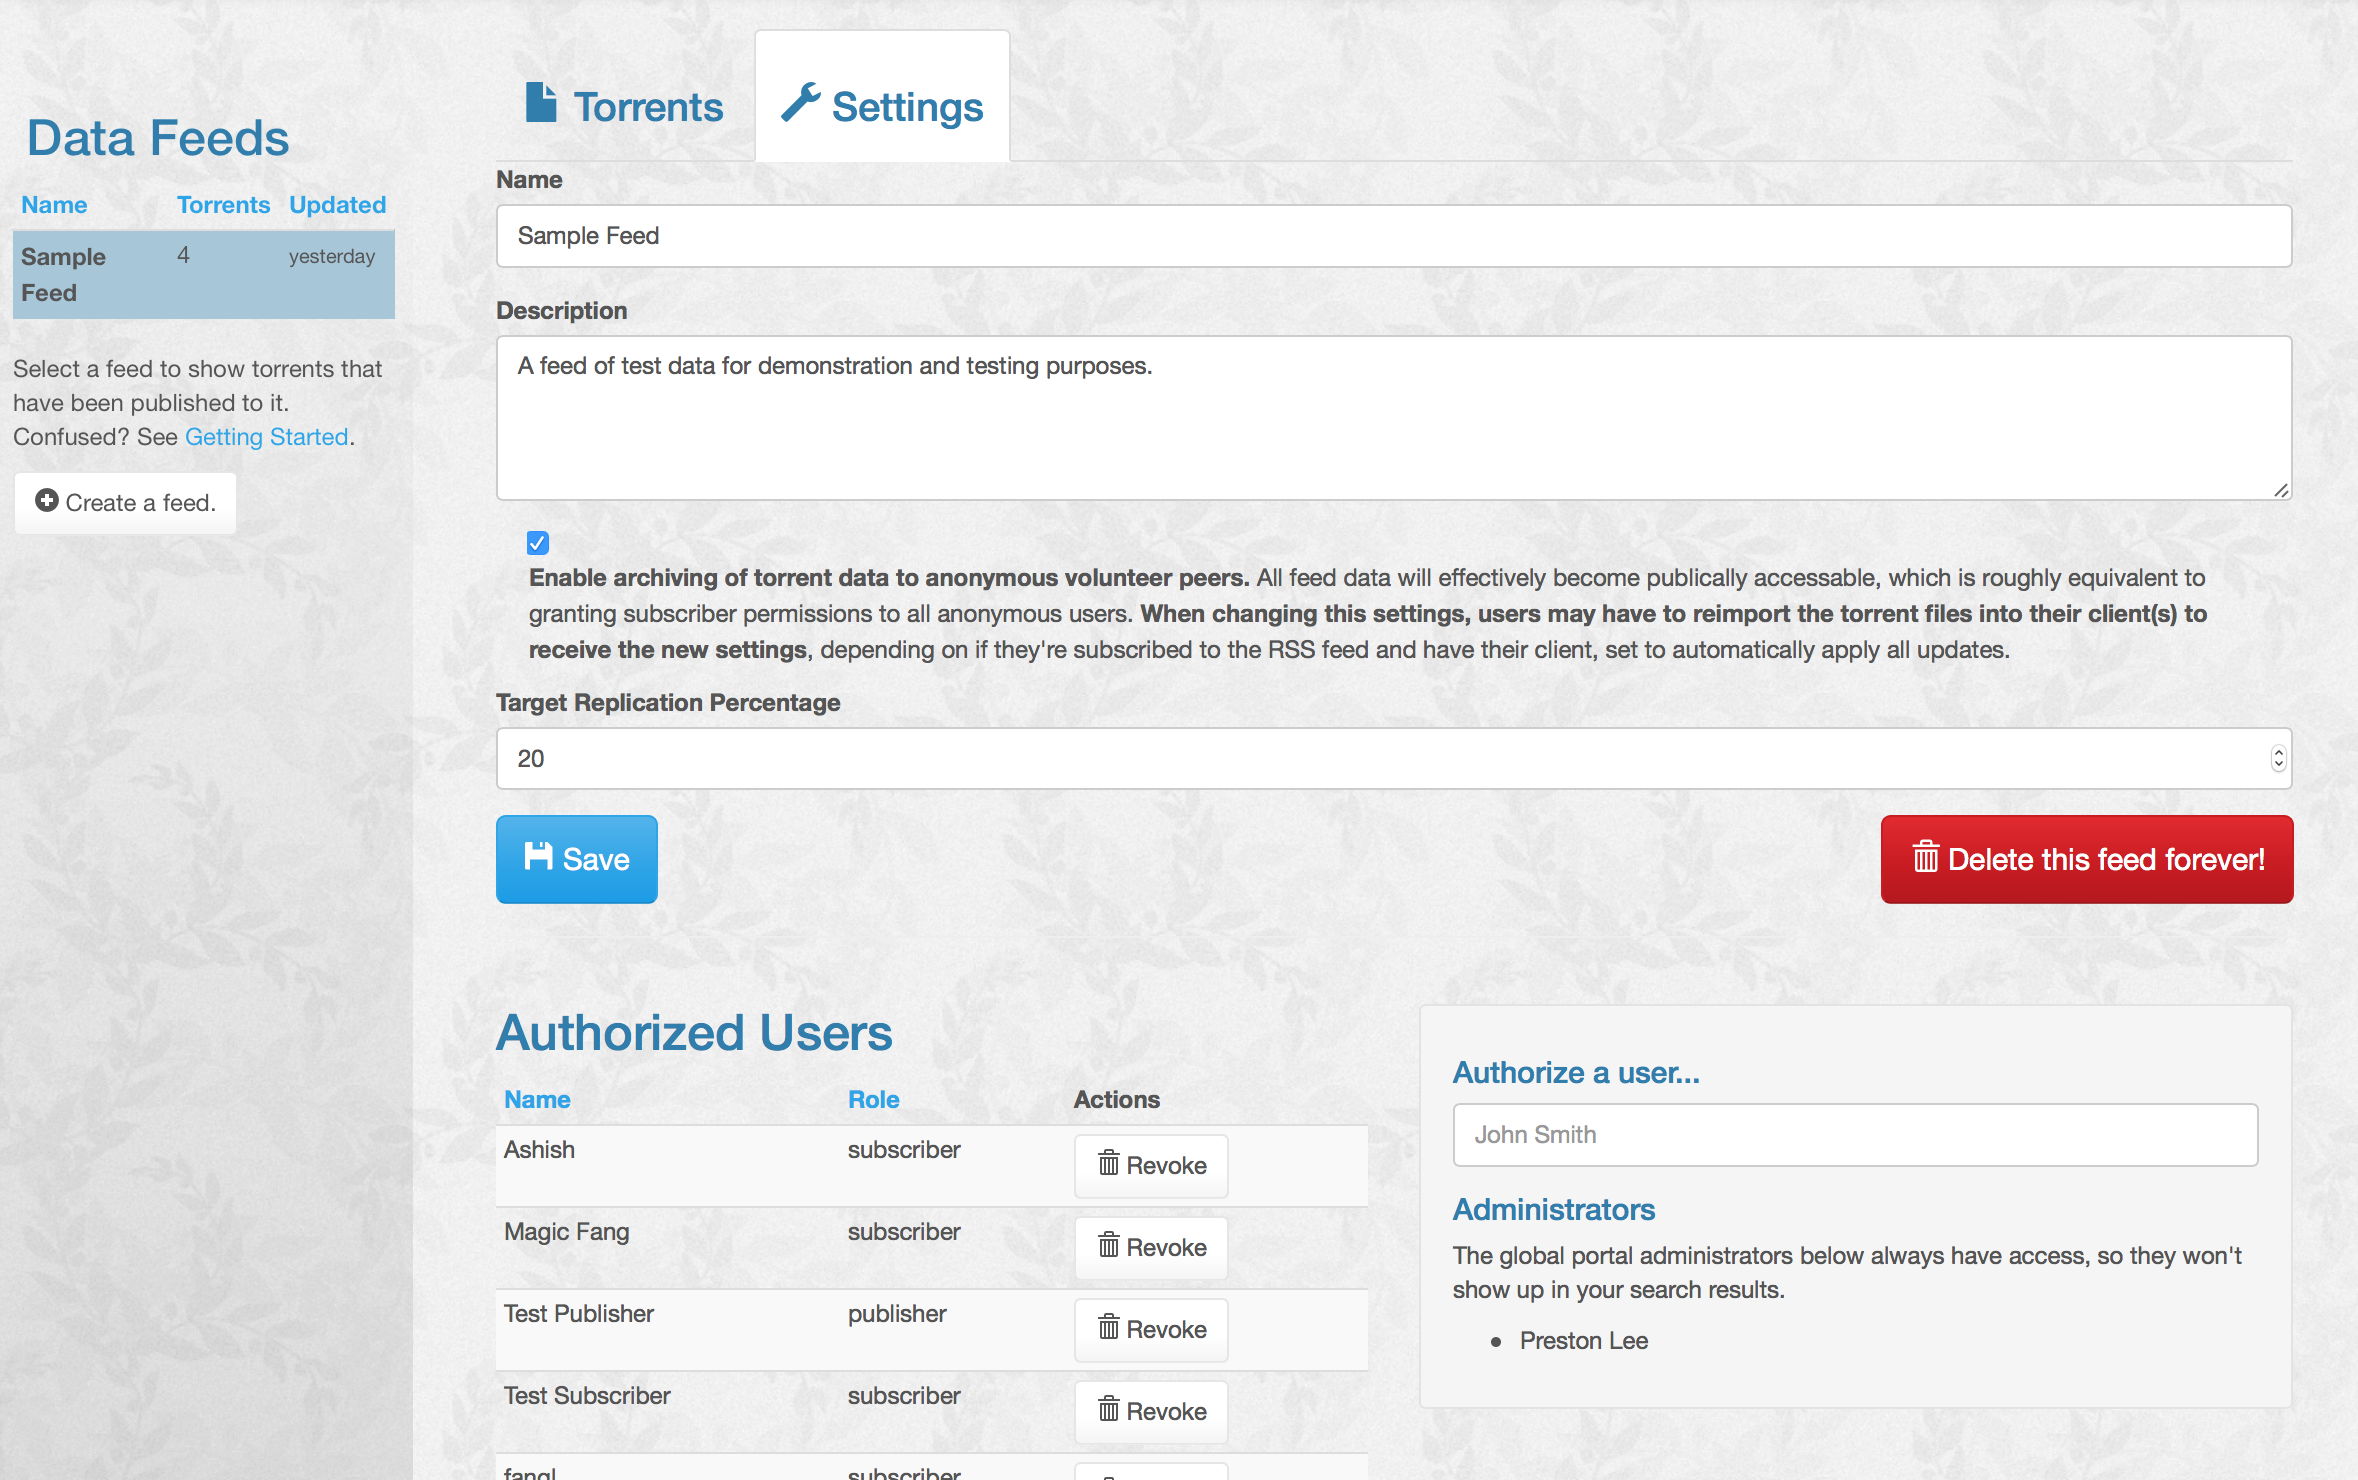Screen dimensions: 2358x1480
Task: Click the trash icon on Delete this feed
Action: click(x=1925, y=858)
